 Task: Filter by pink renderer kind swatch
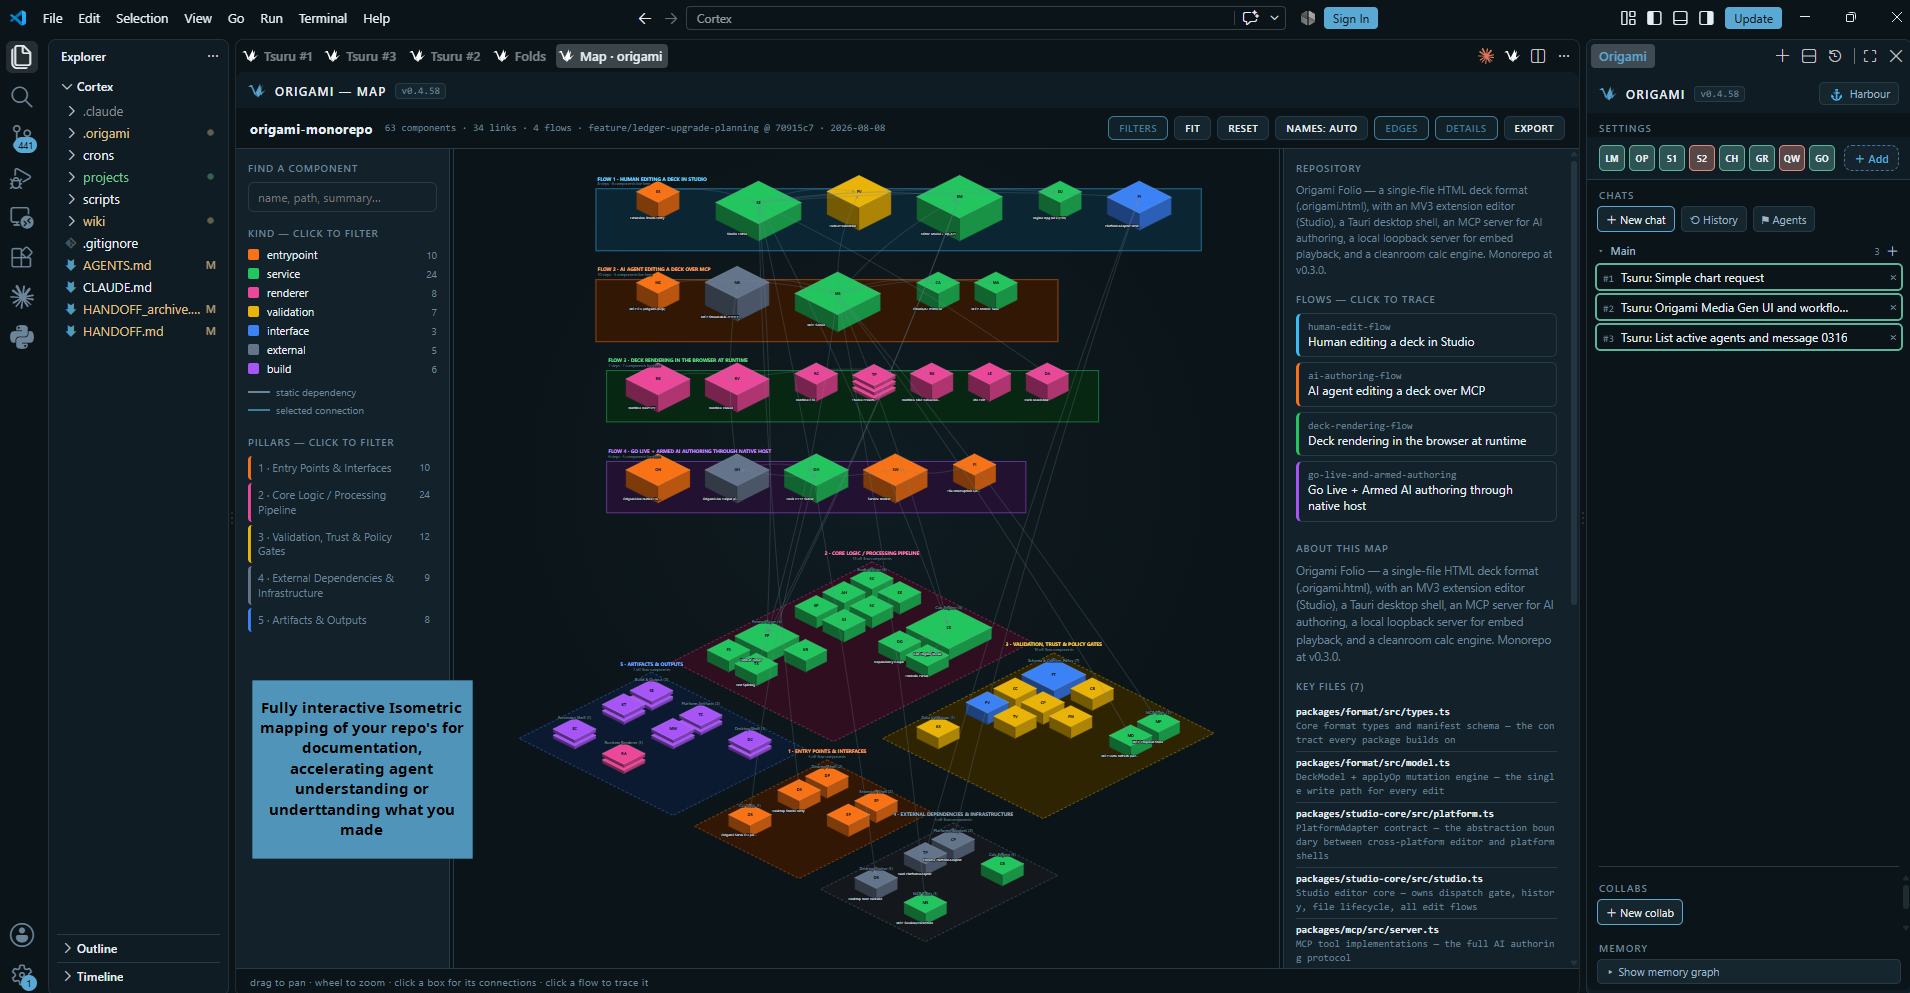pos(254,293)
